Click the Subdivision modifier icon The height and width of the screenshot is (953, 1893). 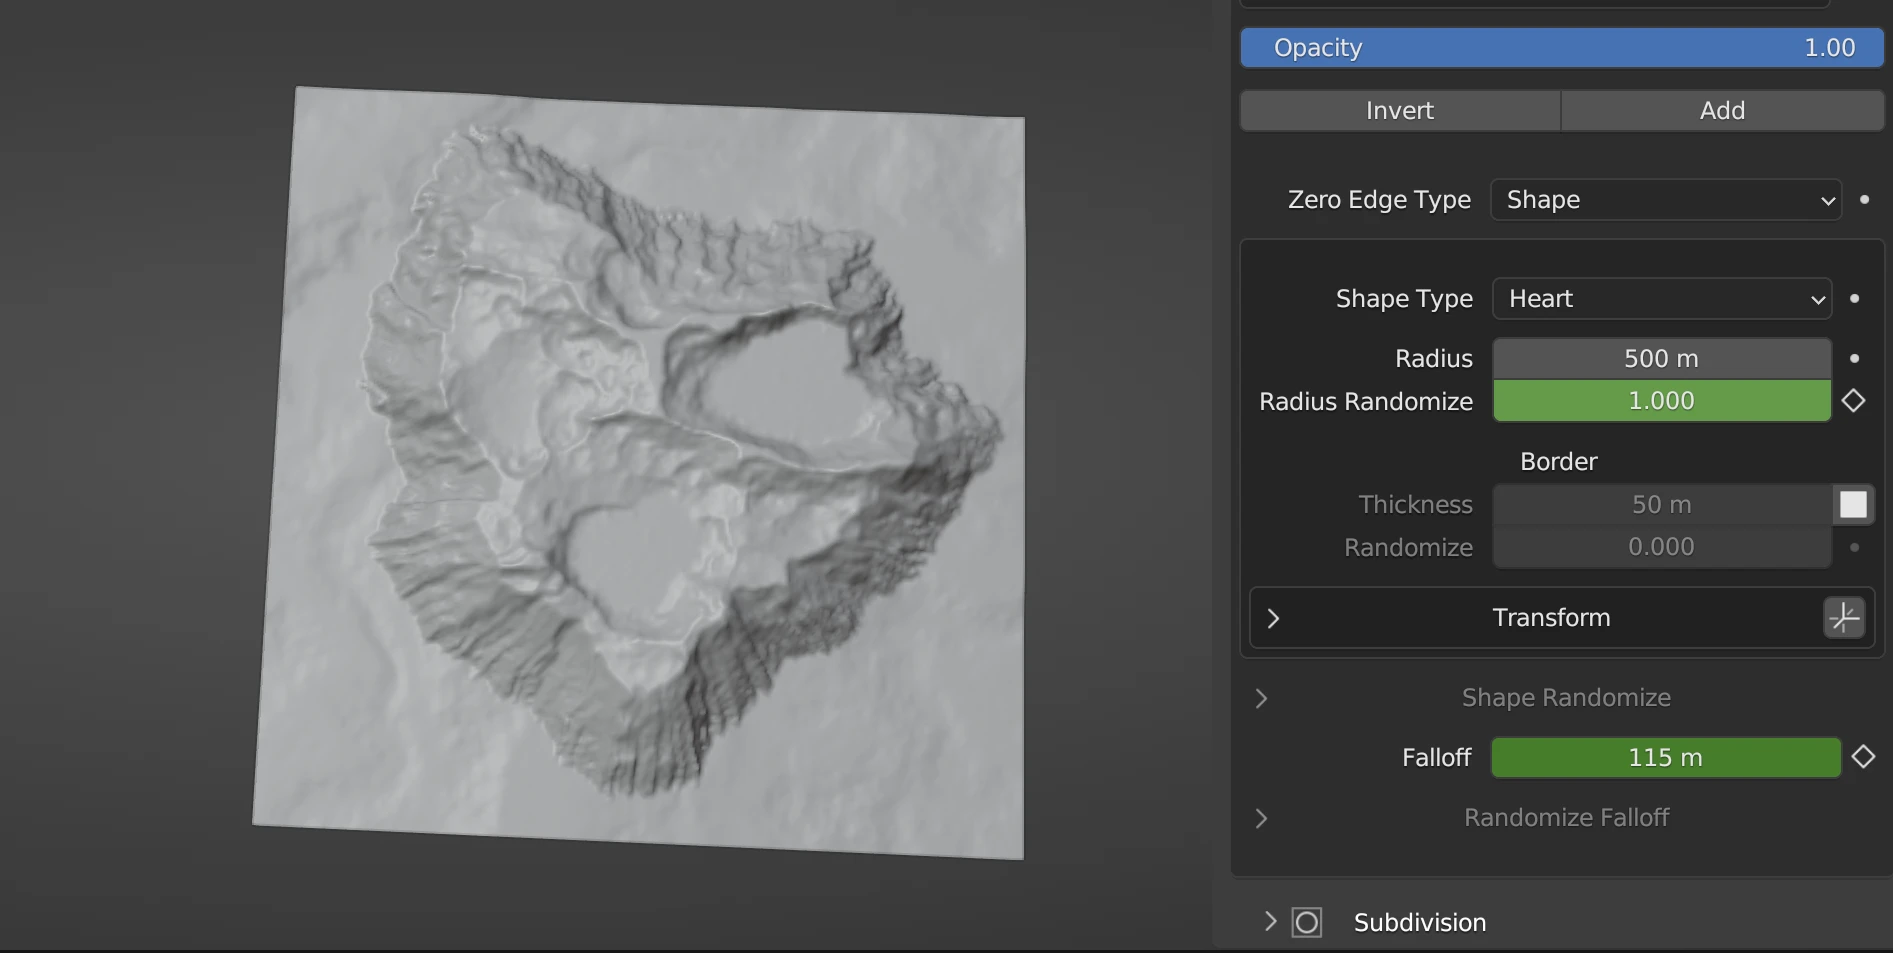coord(1306,922)
